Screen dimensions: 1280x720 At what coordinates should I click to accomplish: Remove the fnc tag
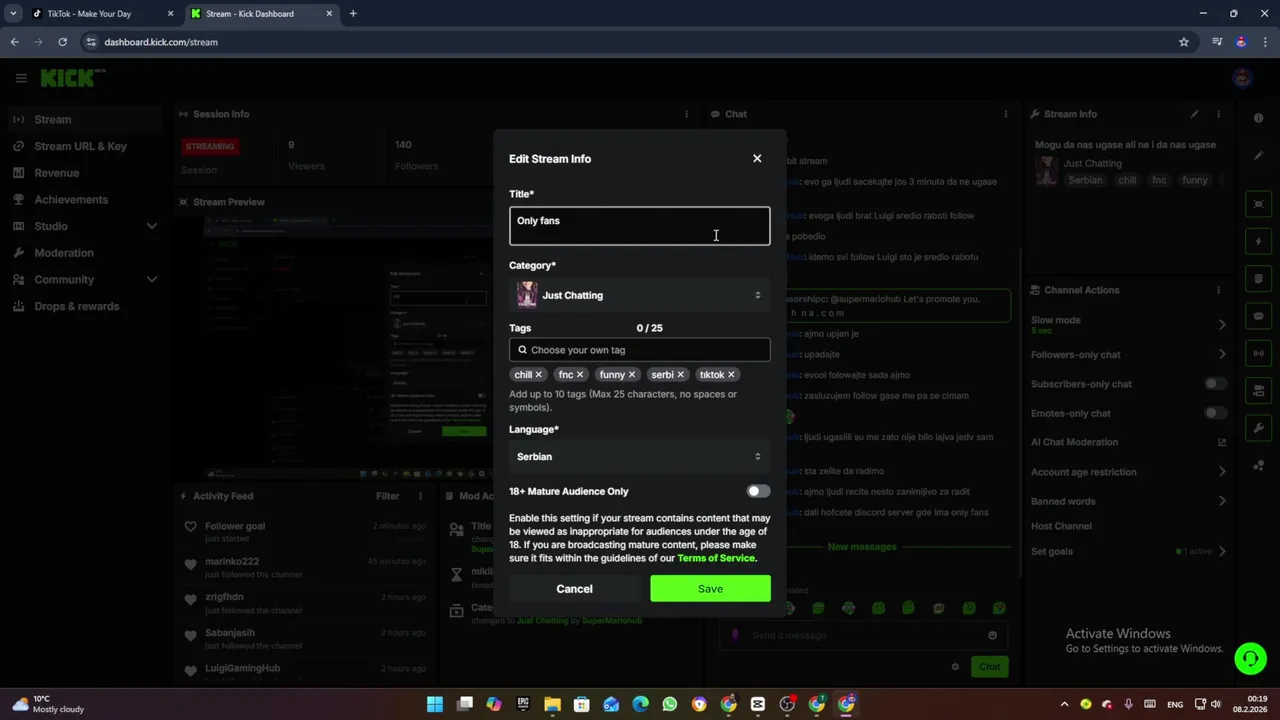click(580, 375)
